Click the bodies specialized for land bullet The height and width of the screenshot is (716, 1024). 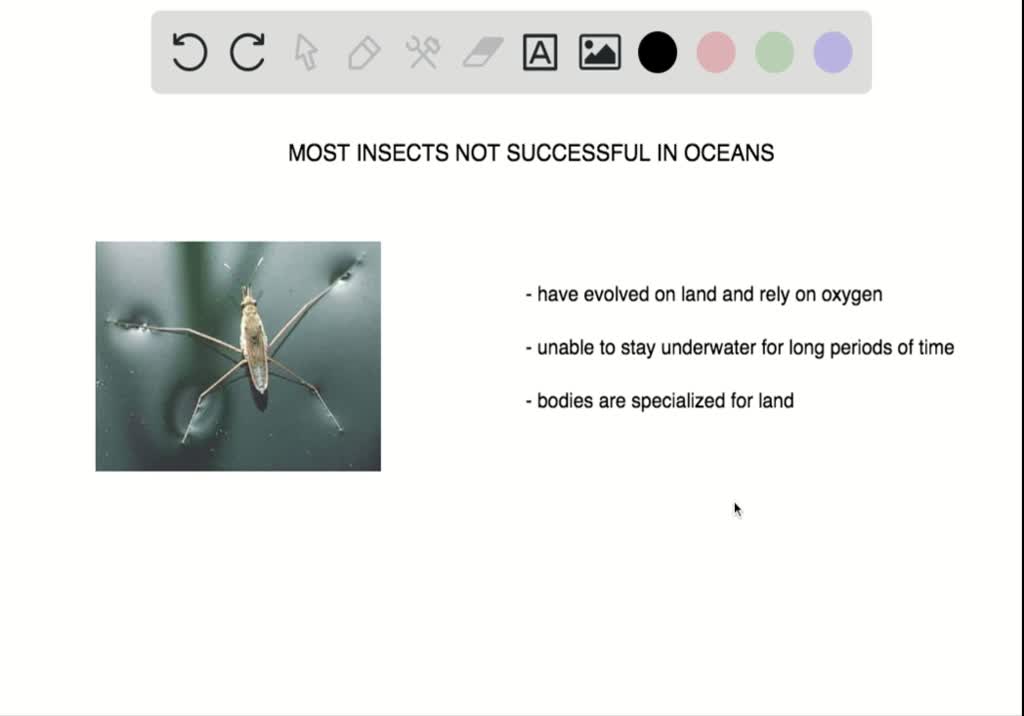click(x=656, y=400)
